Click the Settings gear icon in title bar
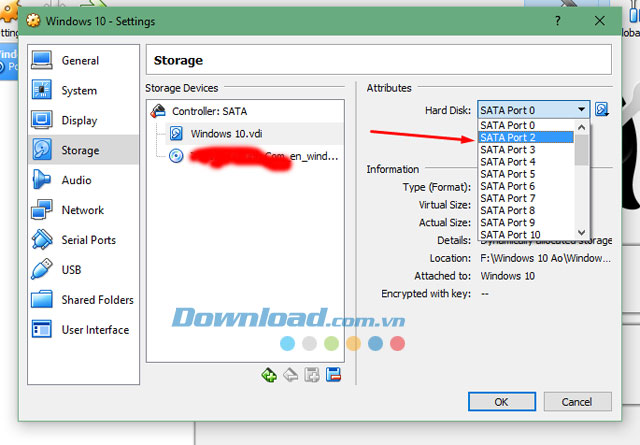The image size is (640, 445). click(33, 20)
